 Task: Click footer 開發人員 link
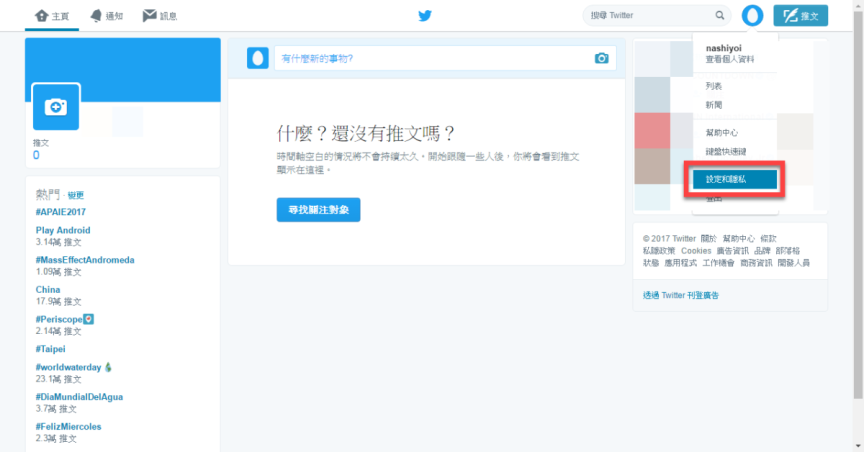click(x=793, y=263)
